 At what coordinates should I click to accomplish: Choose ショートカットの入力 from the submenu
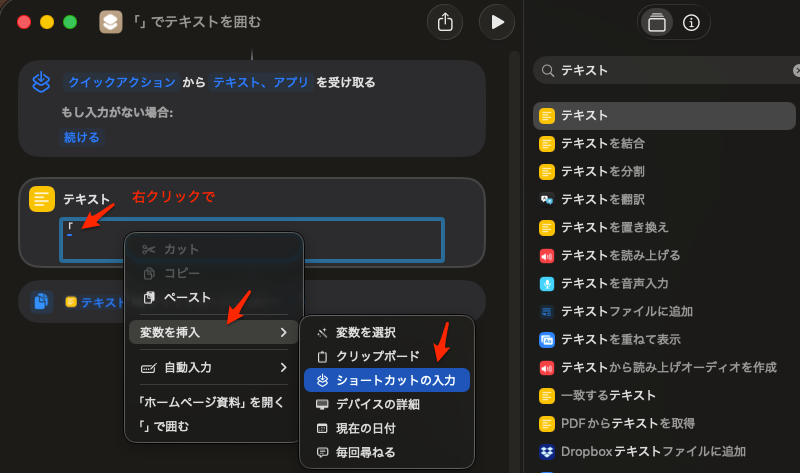387,380
